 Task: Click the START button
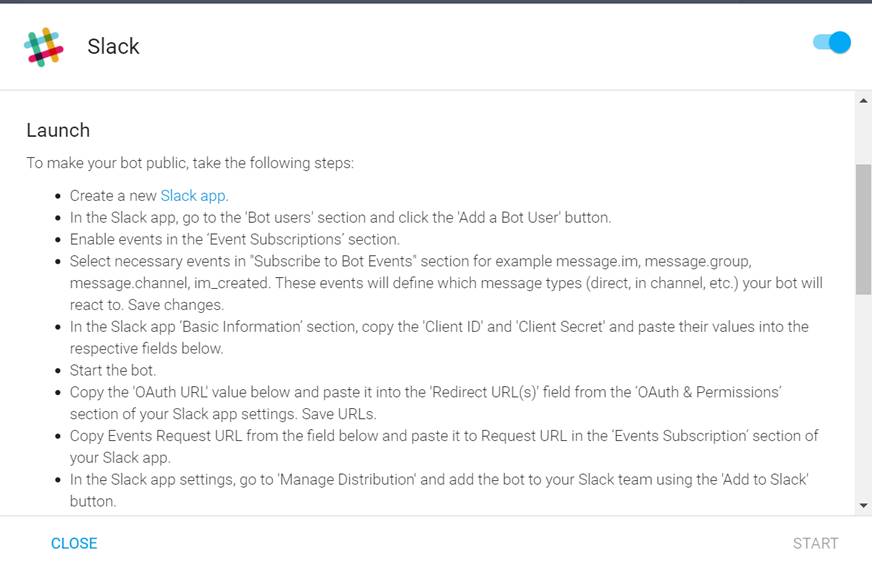point(815,543)
